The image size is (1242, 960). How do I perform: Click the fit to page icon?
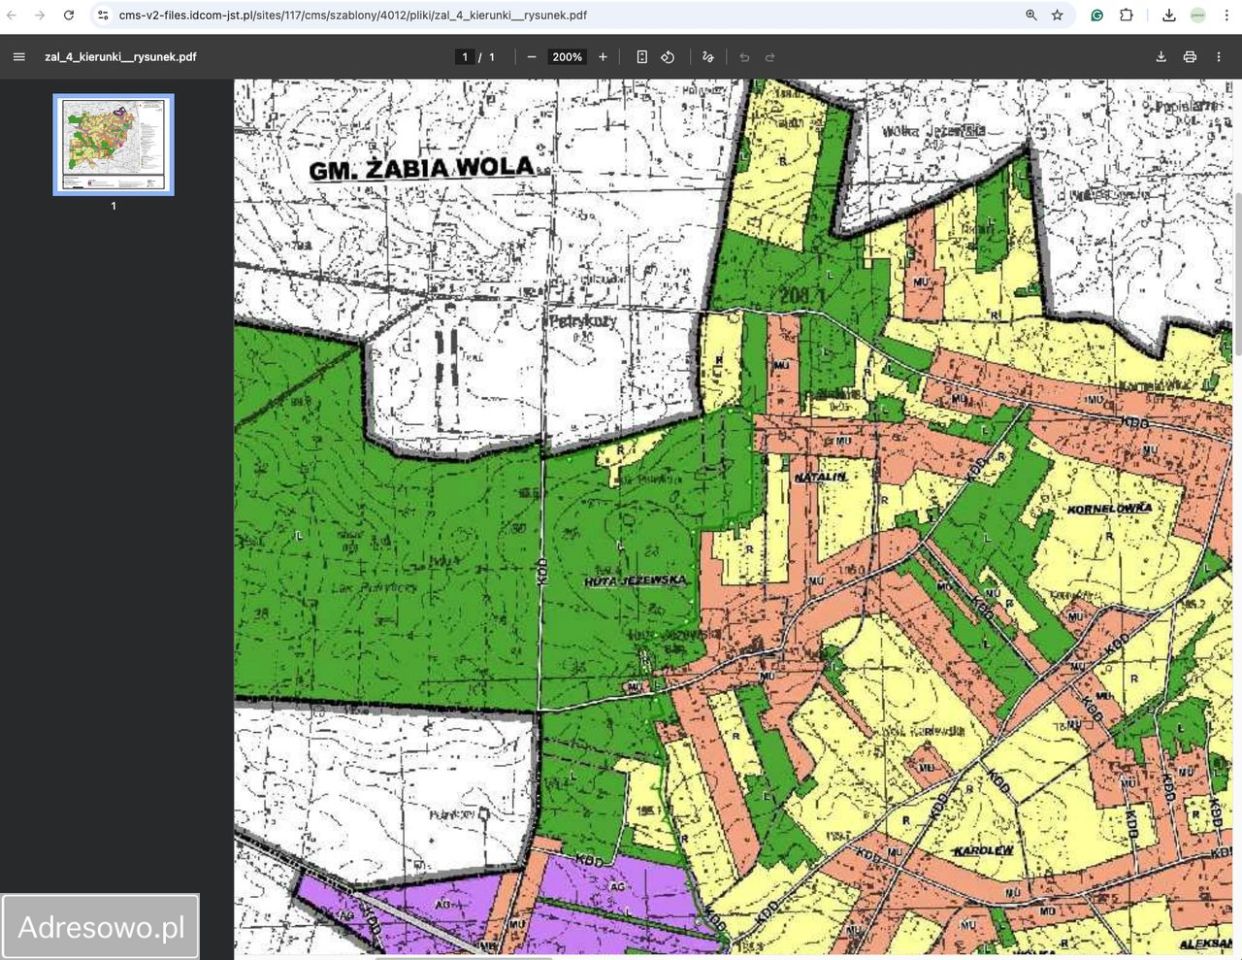coord(642,57)
